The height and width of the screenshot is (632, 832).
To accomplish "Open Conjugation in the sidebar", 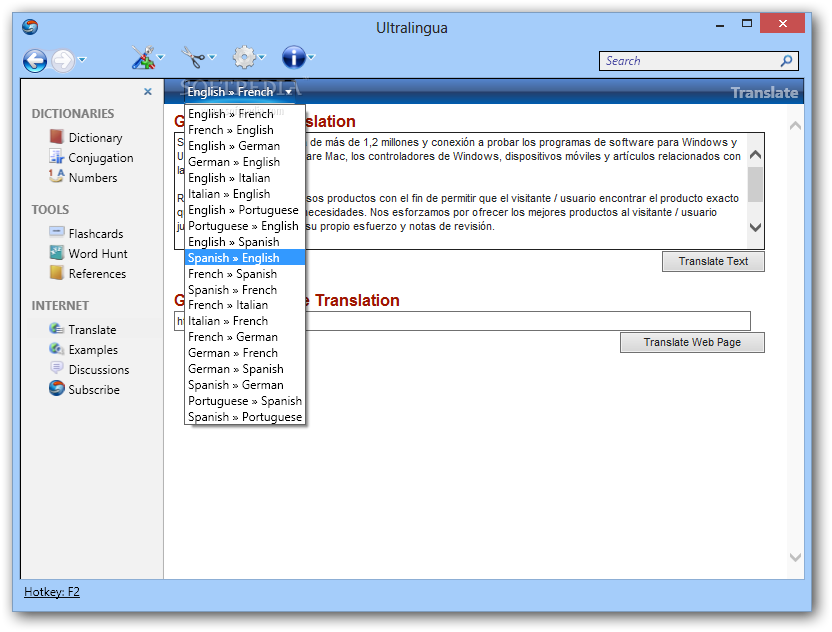I will (x=101, y=158).
